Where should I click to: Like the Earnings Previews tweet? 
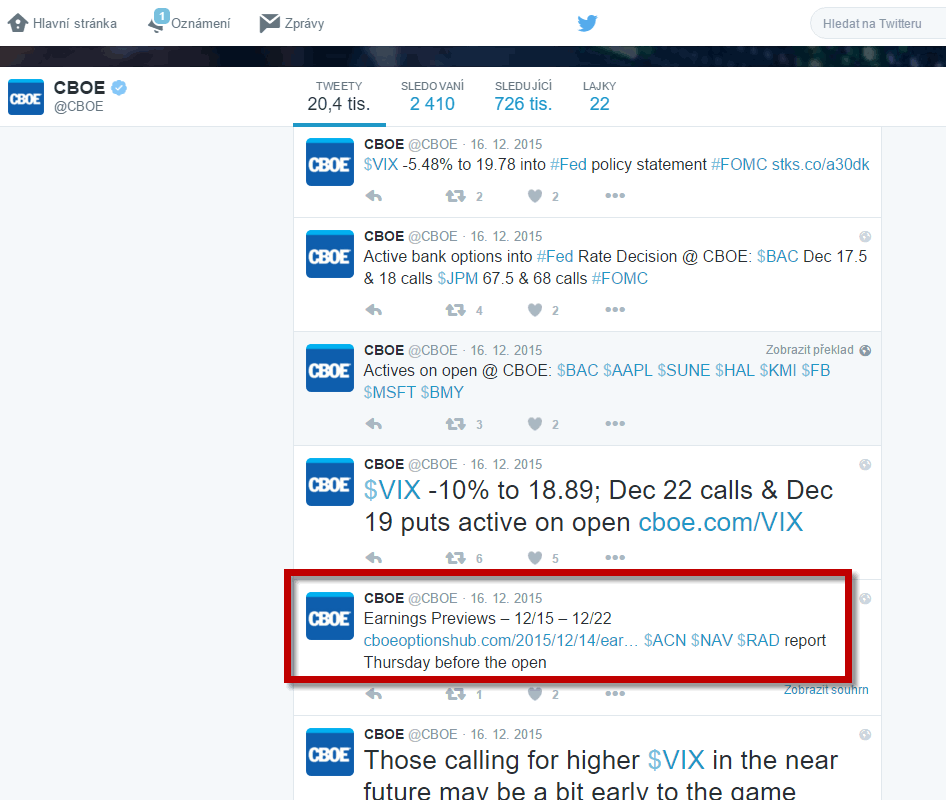point(535,694)
